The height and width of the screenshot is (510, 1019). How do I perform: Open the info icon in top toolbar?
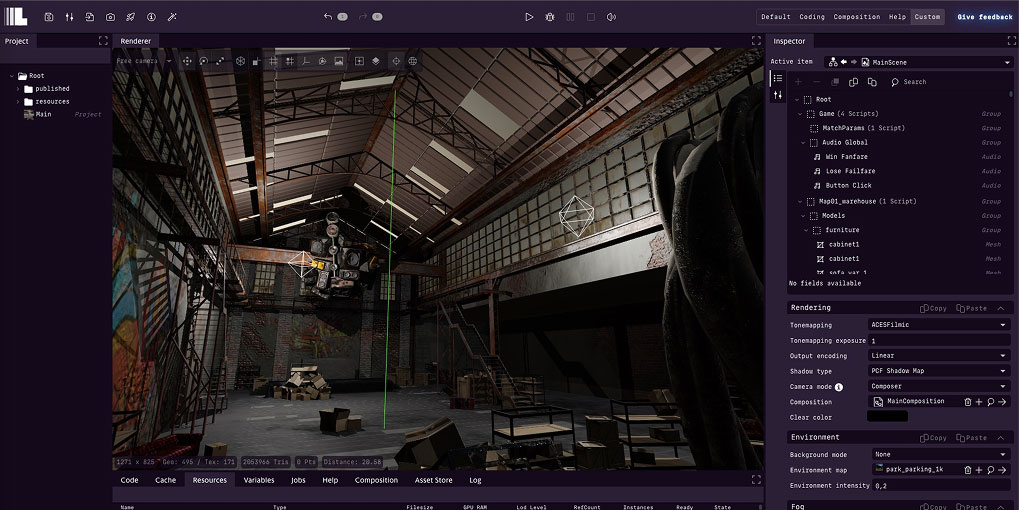pyautogui.click(x=151, y=17)
